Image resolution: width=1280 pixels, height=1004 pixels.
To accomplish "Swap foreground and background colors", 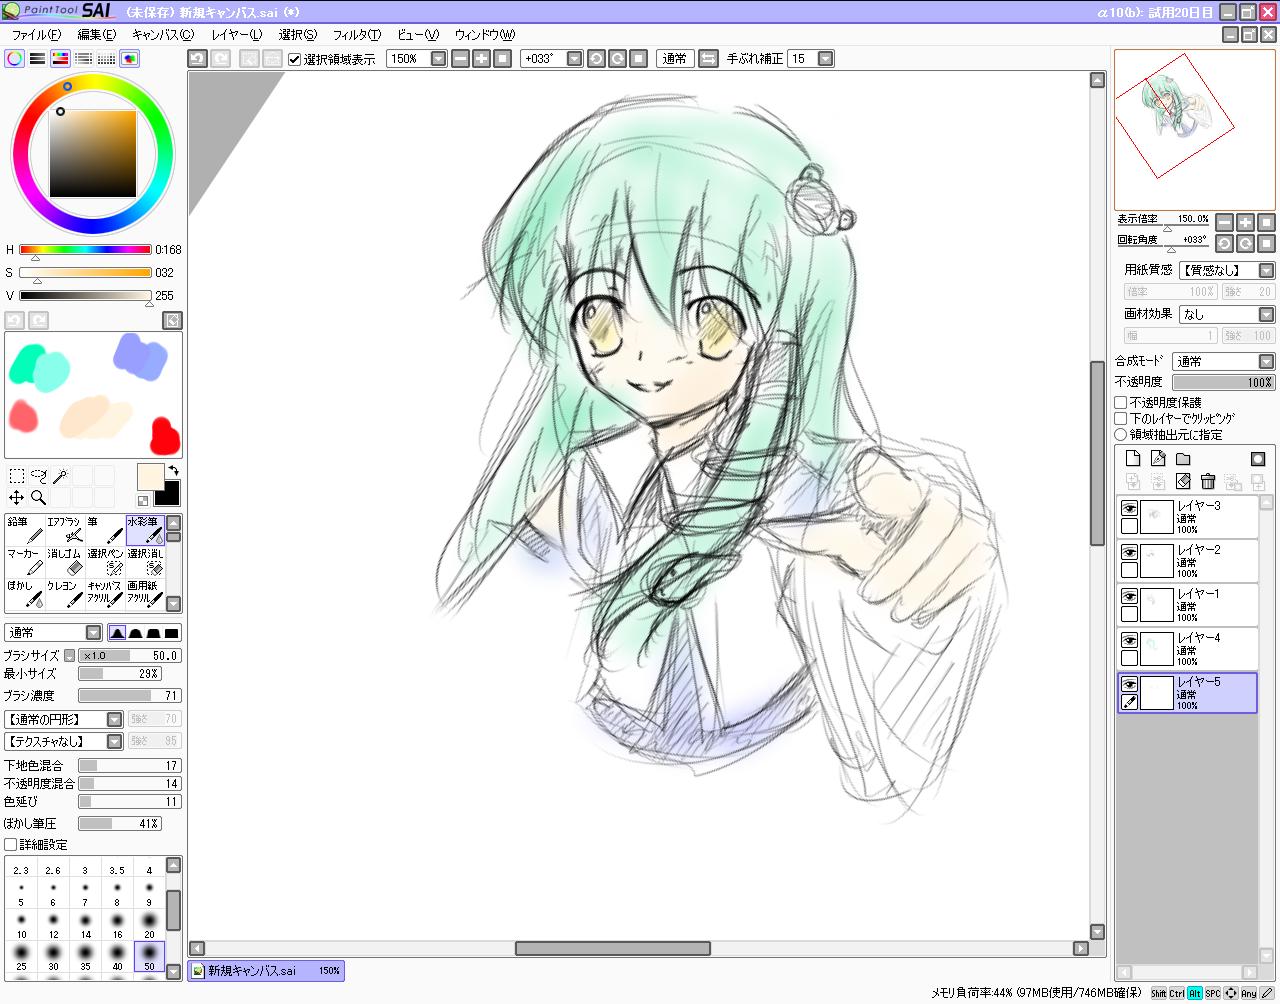I will [x=173, y=471].
